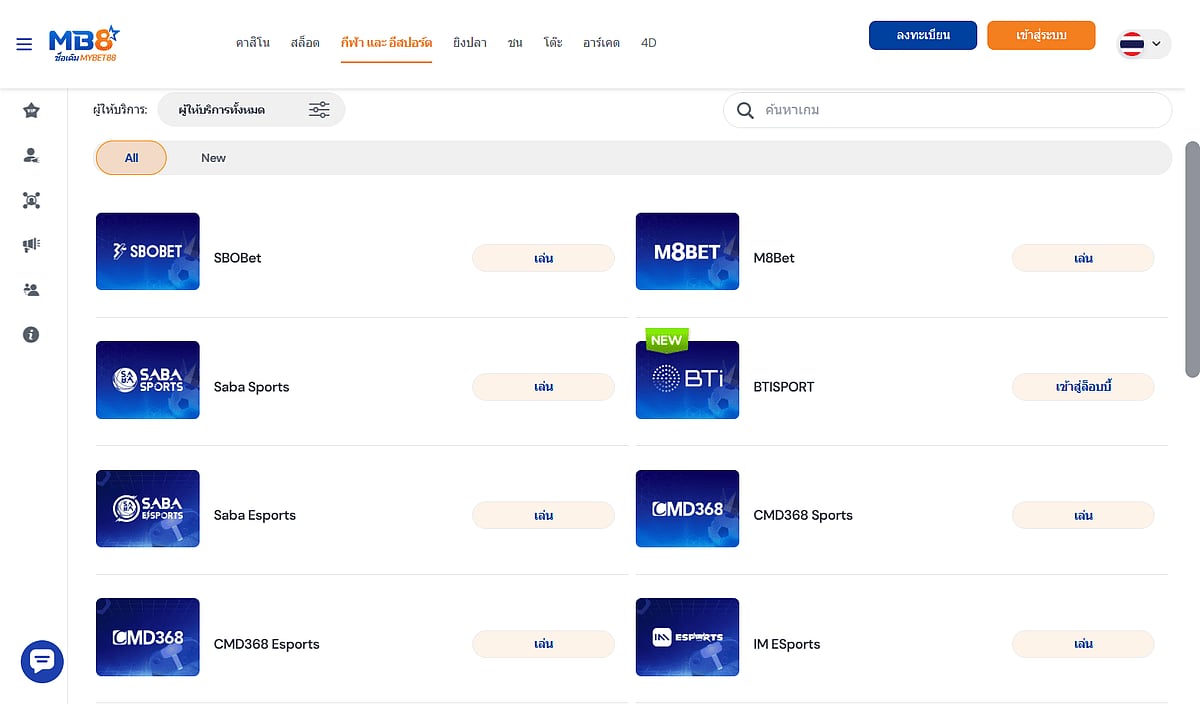Select the กีฬา และ อีสปอร์ต tab

coord(386,43)
